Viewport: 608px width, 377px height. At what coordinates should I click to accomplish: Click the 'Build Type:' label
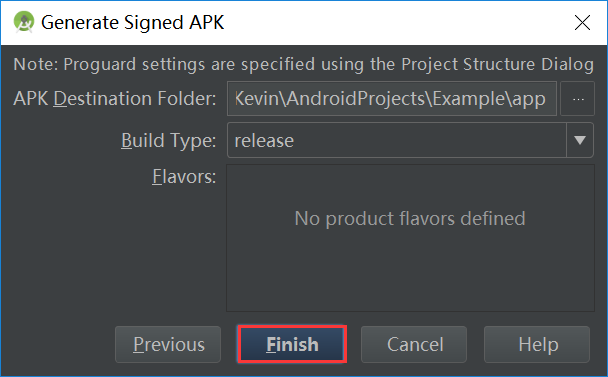pos(169,140)
